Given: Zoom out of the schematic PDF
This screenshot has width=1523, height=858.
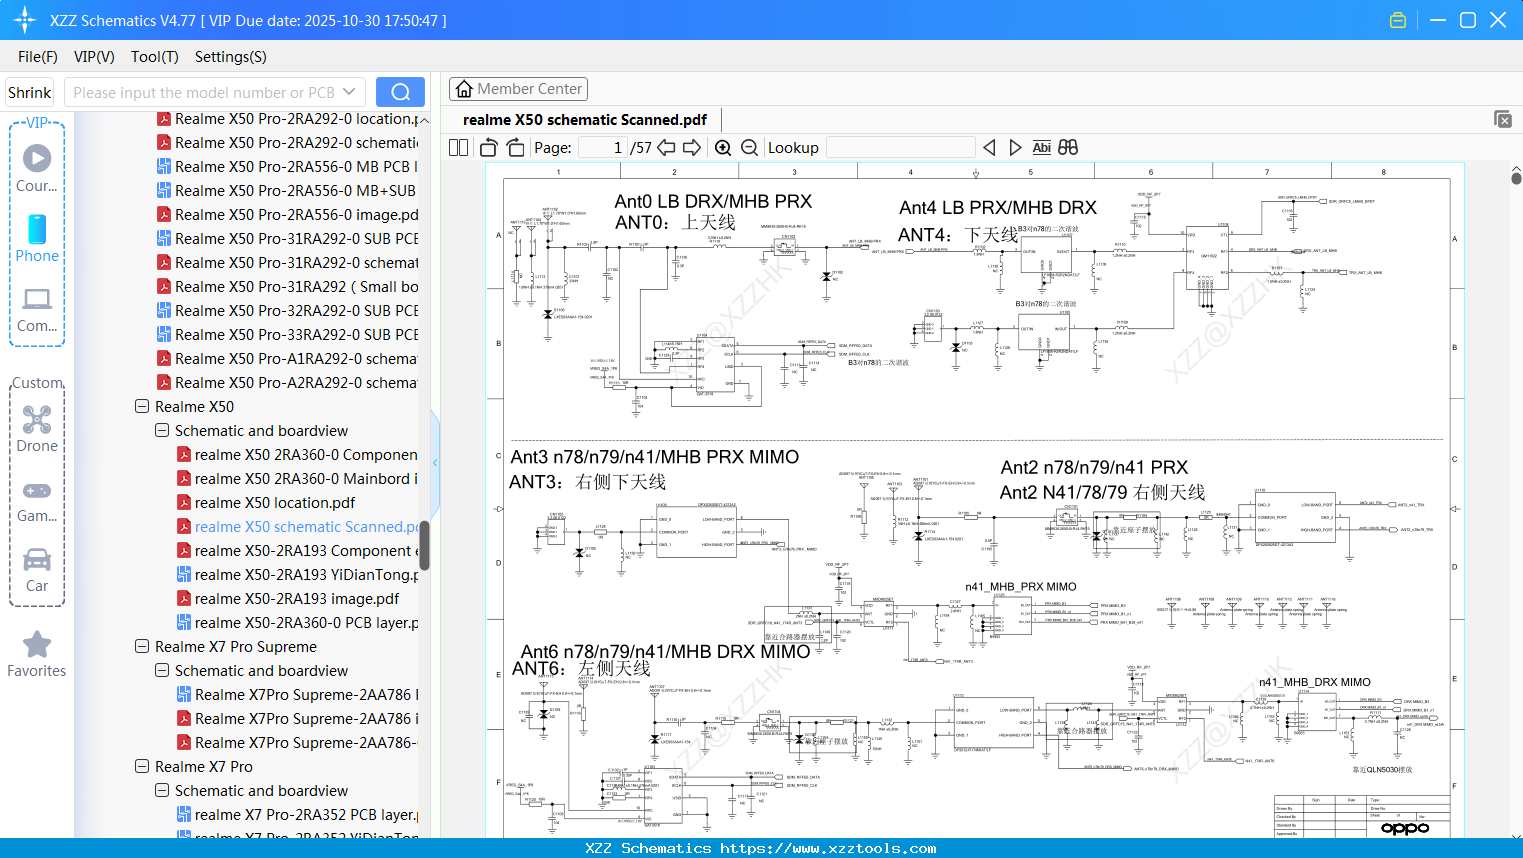Looking at the screenshot, I should [x=749, y=147].
